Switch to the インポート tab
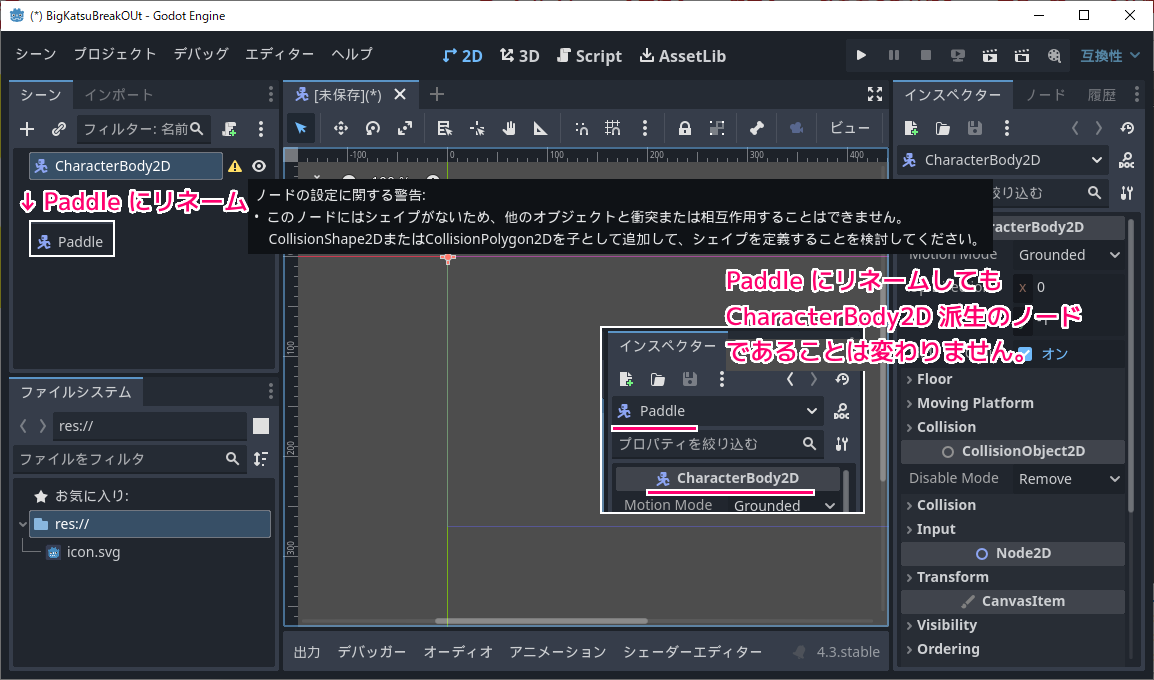The image size is (1154, 680). 118,95
